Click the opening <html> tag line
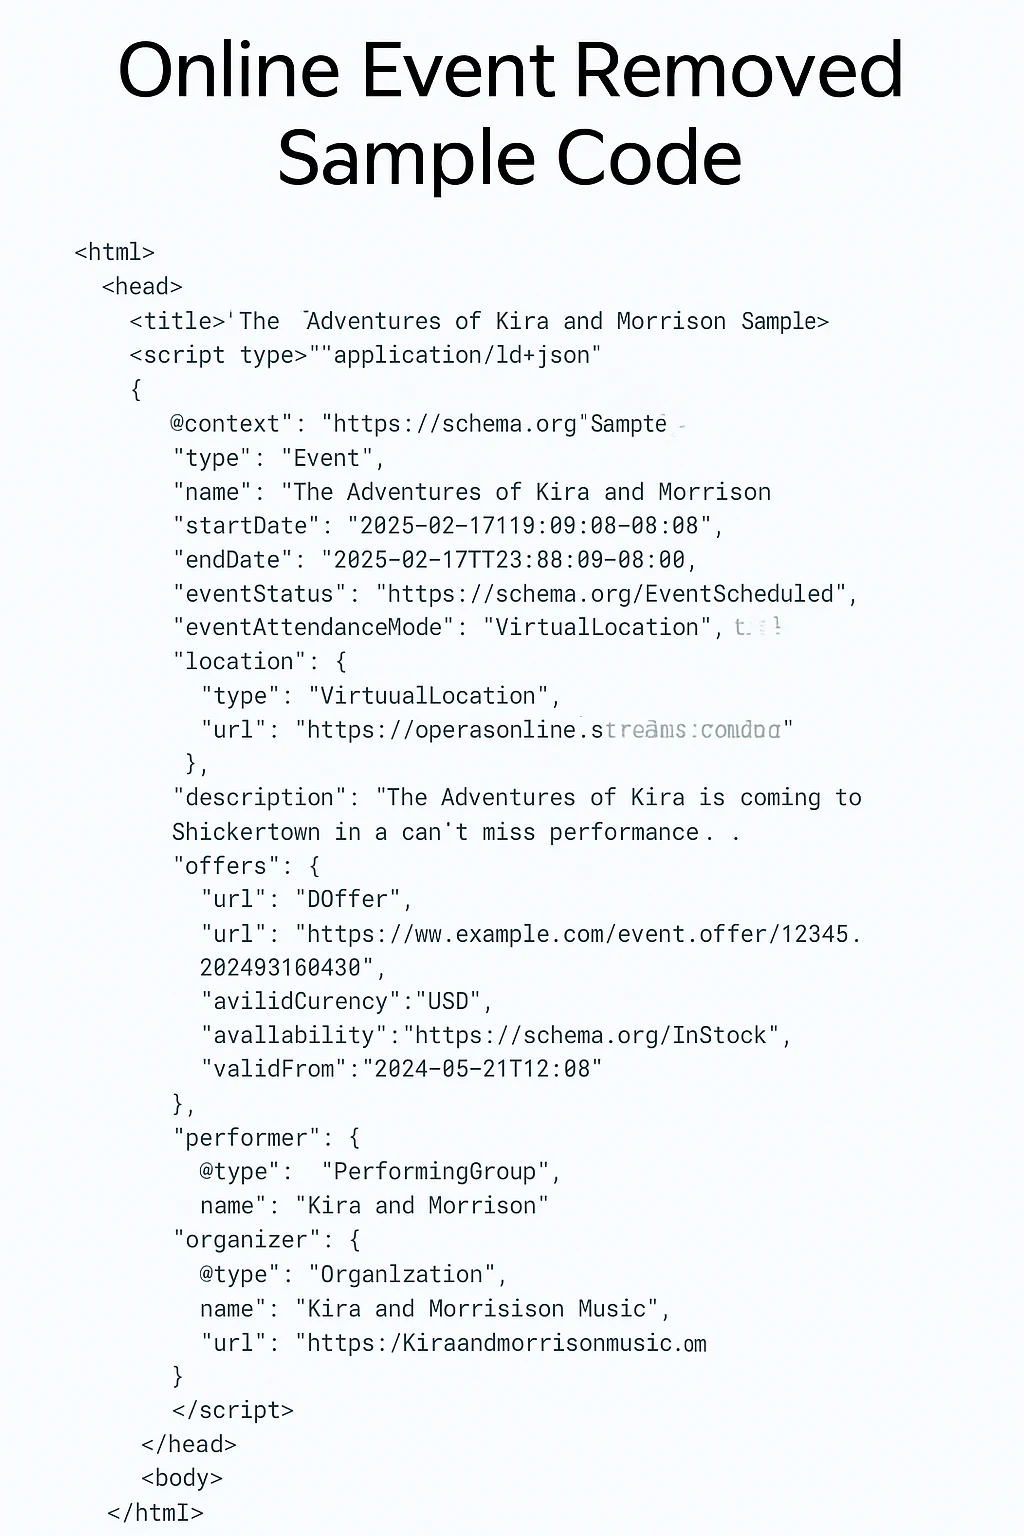Image resolution: width=1024 pixels, height=1536 pixels. (x=115, y=252)
